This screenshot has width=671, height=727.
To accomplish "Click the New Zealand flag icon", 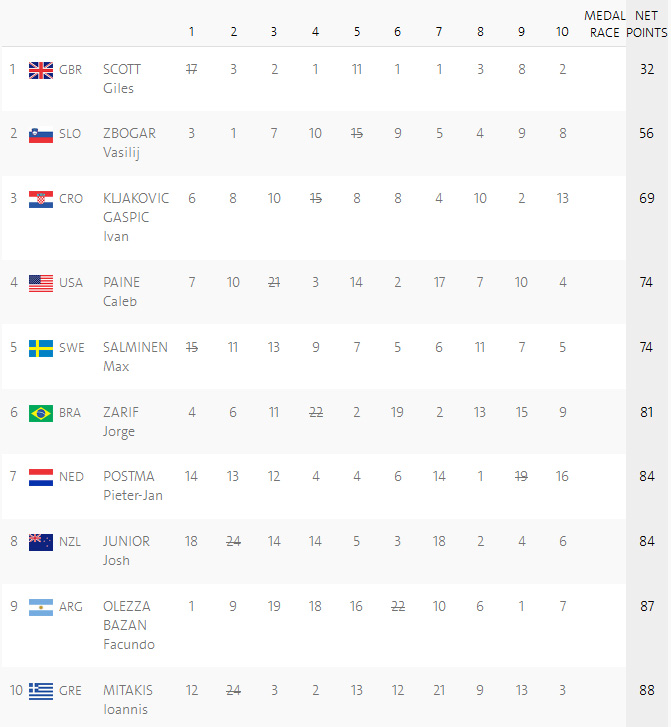I will 40,542.
